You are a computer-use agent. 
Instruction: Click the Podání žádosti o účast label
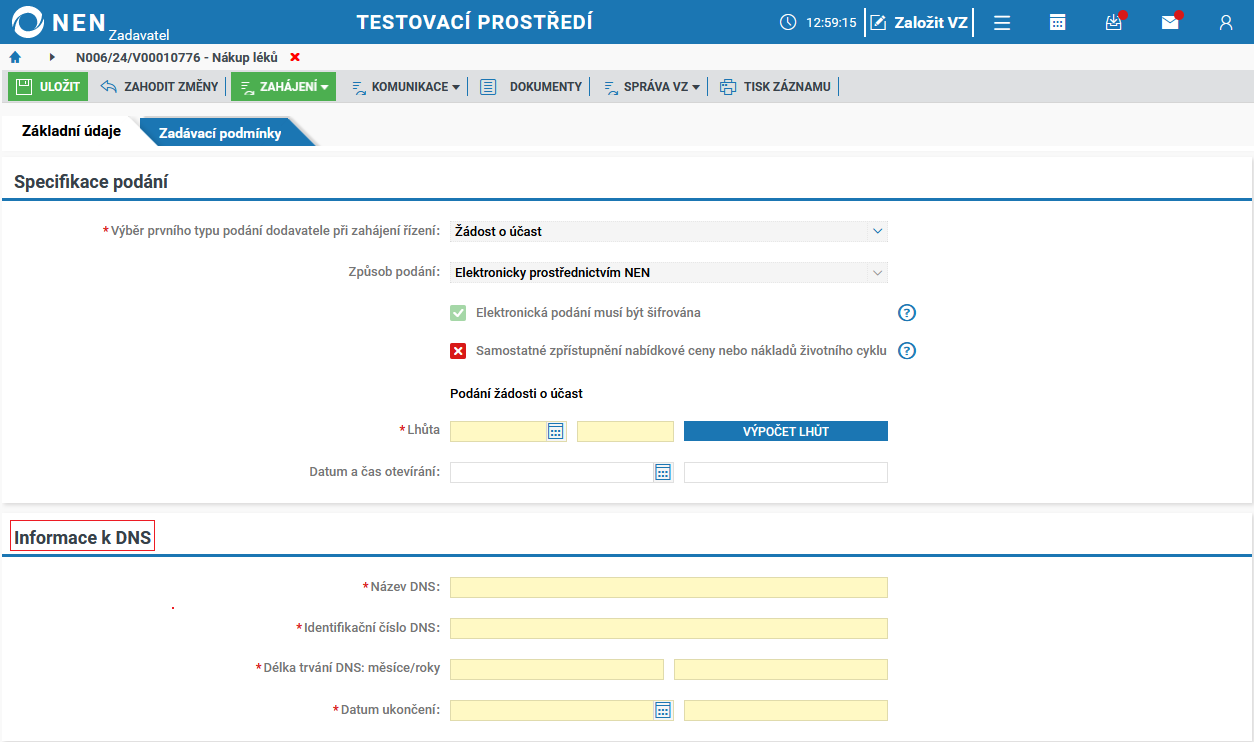point(517,393)
